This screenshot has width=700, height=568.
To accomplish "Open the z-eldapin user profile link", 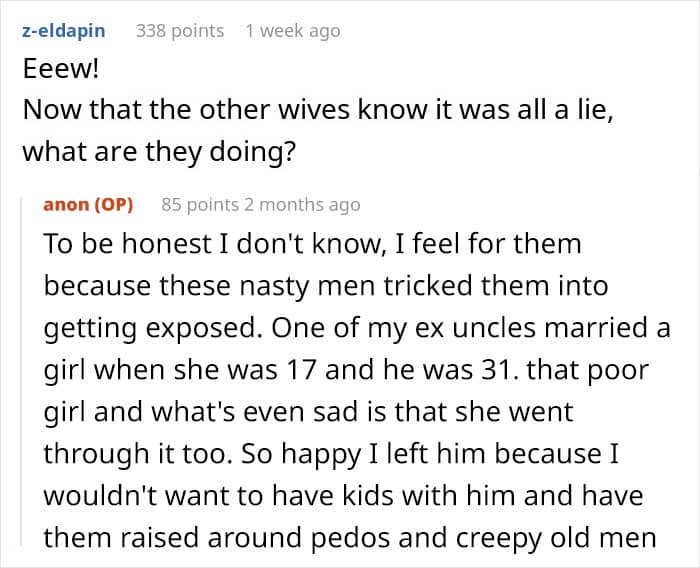I will [64, 31].
